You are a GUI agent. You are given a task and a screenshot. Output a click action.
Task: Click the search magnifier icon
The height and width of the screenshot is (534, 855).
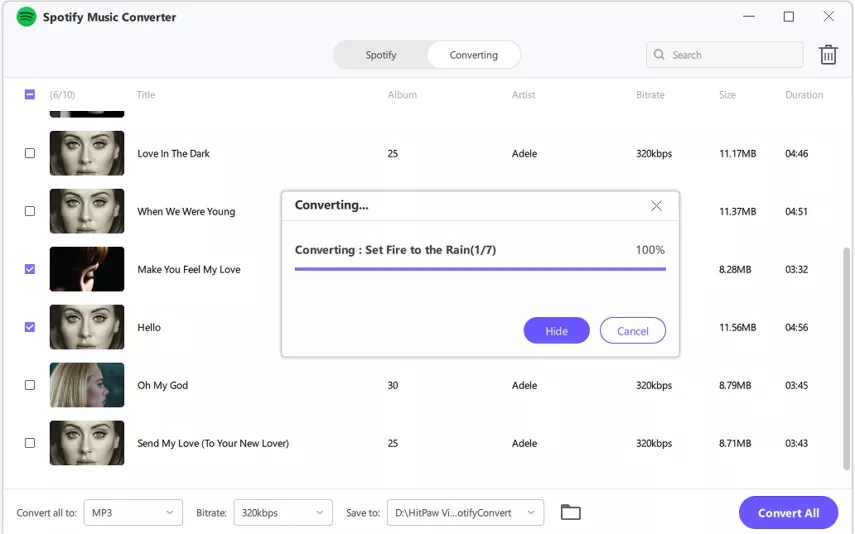[x=660, y=55]
